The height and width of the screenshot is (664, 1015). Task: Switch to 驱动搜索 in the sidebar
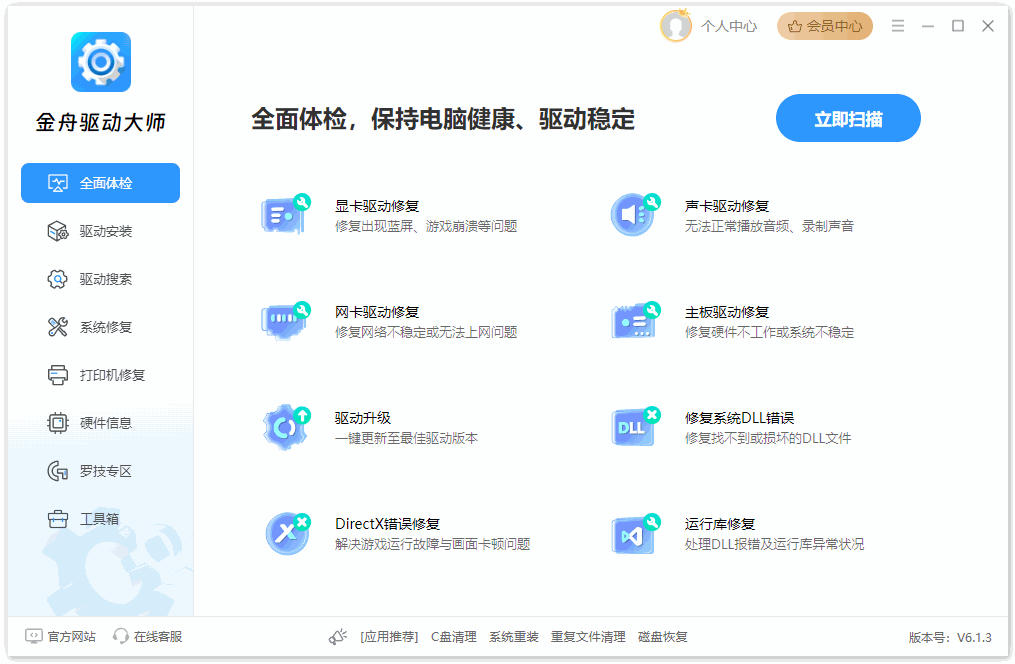[x=100, y=279]
